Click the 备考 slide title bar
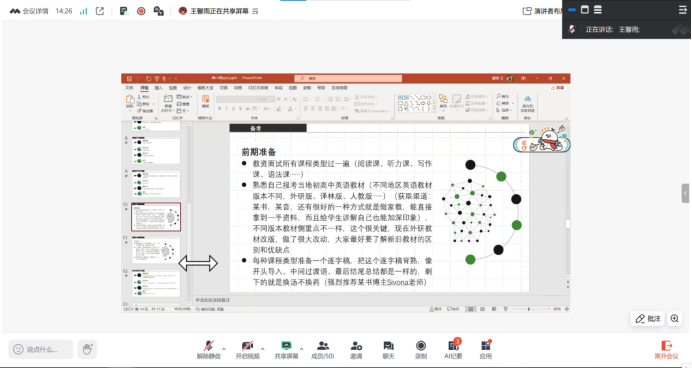 point(268,128)
